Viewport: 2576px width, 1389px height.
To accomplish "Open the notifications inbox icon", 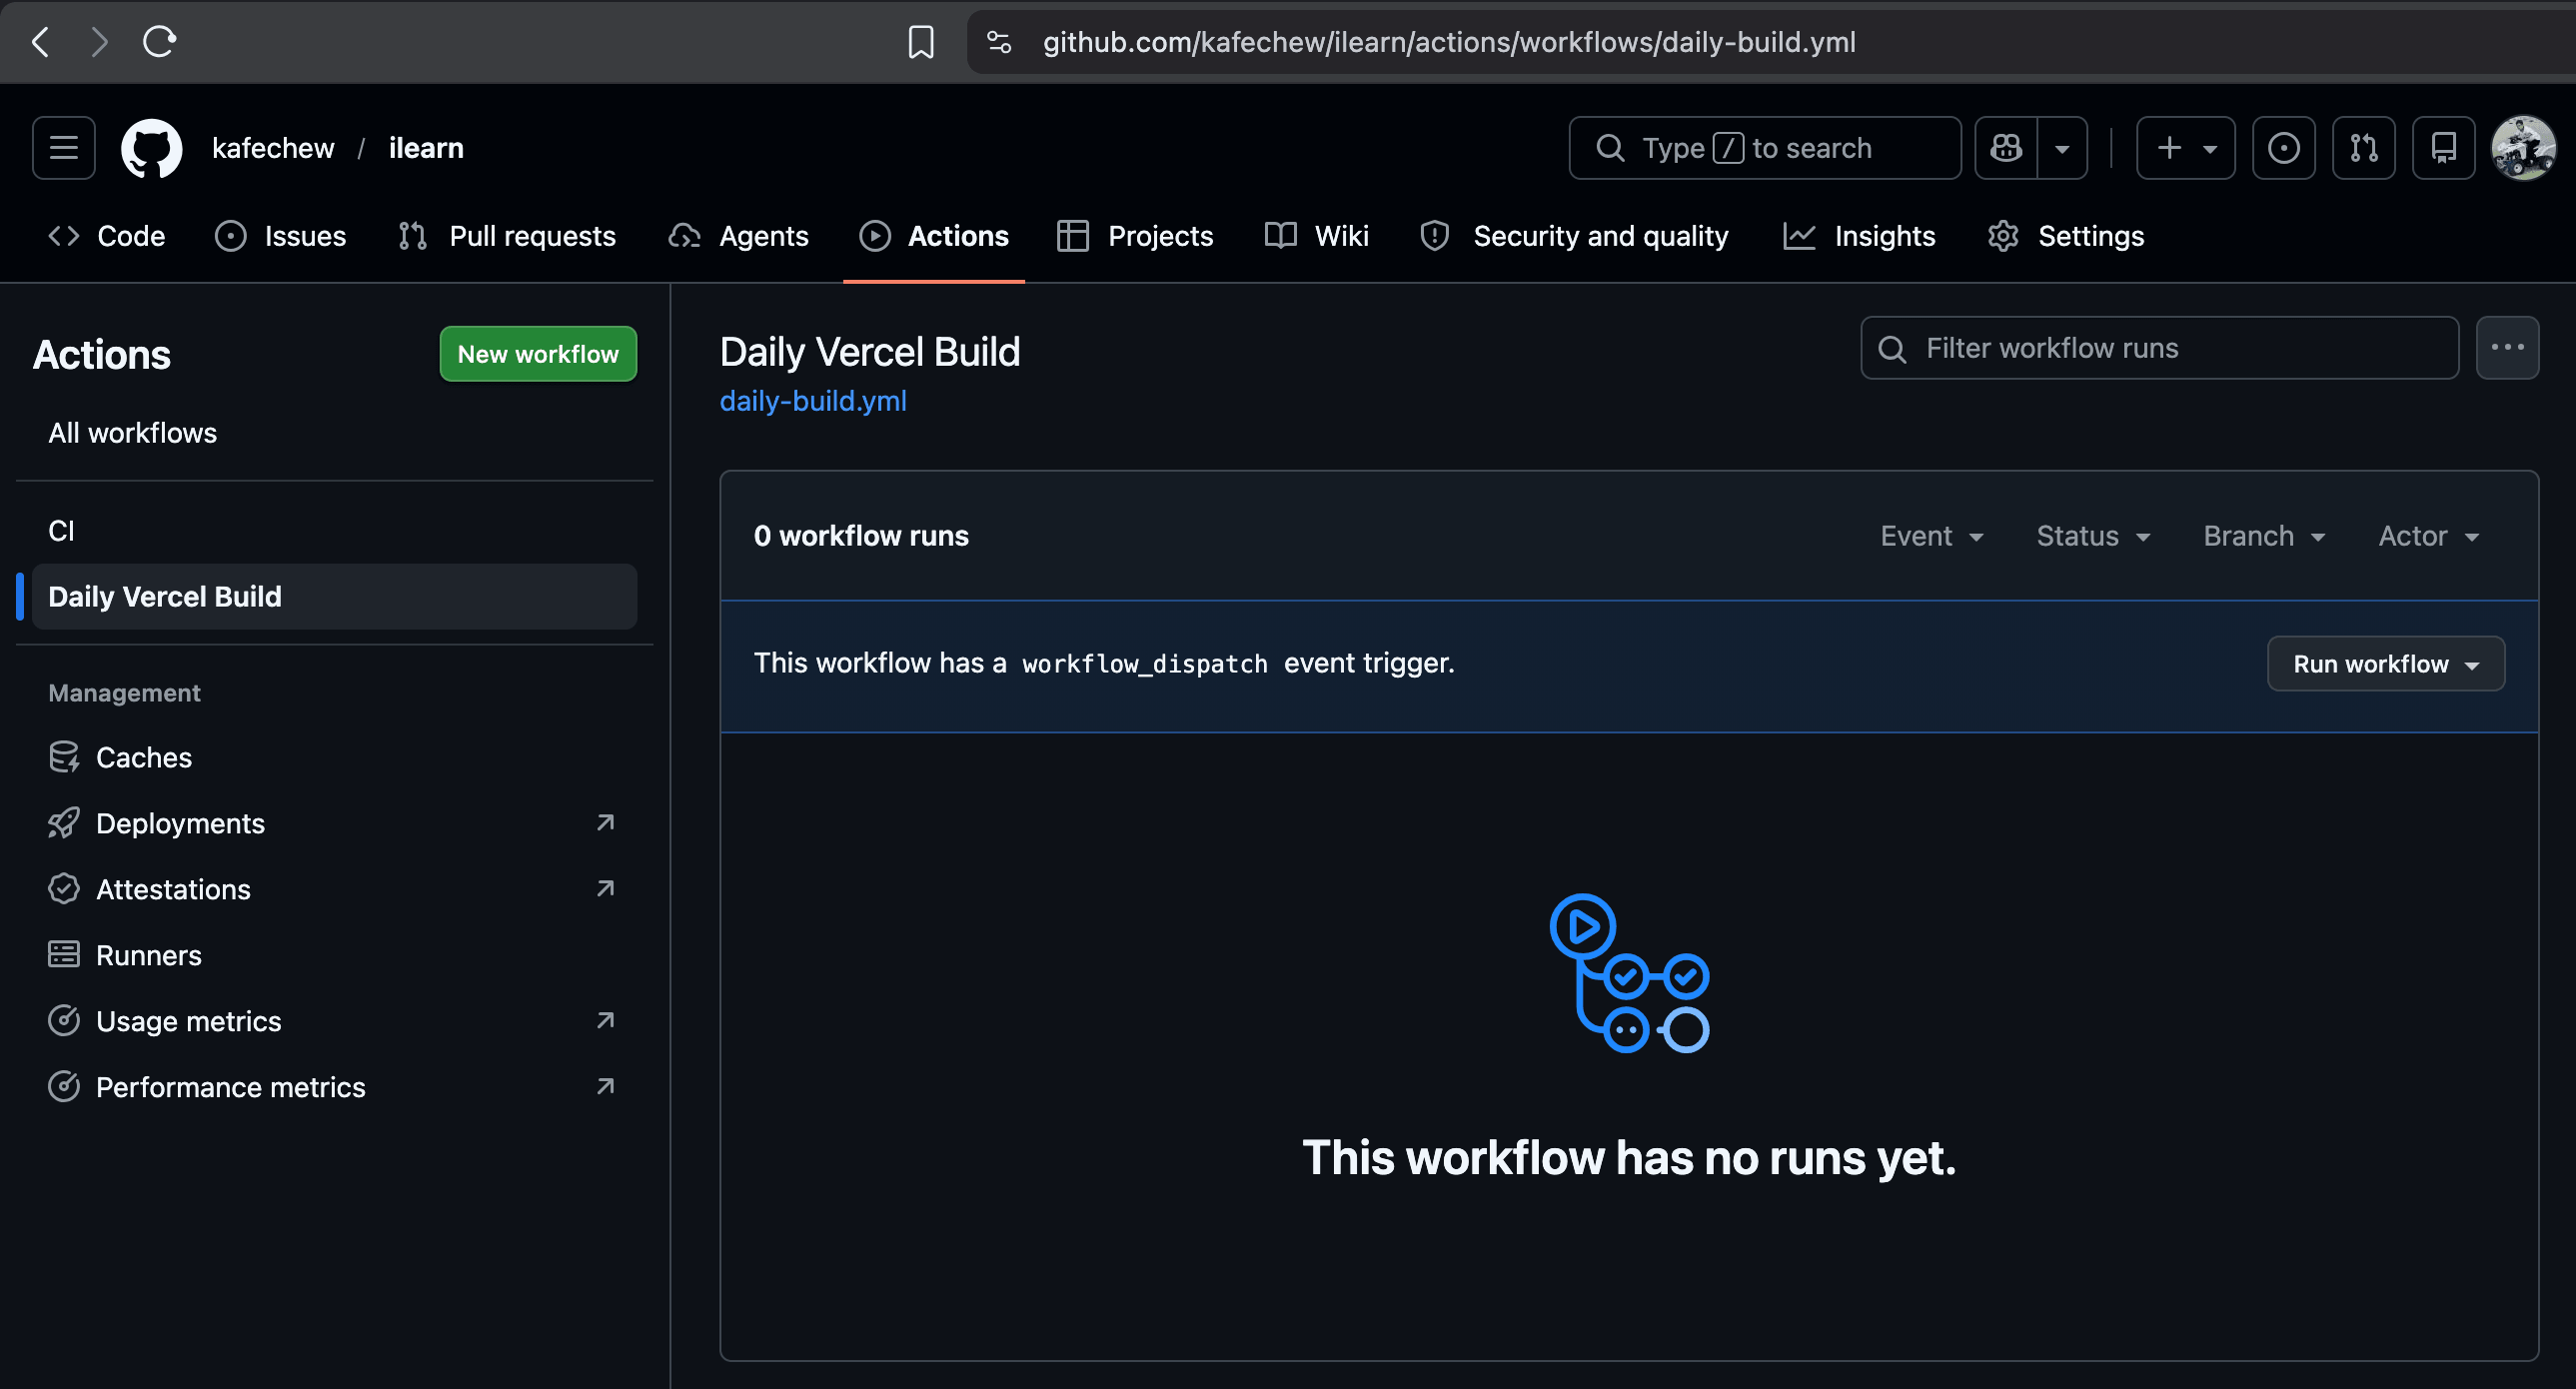I will point(2444,148).
